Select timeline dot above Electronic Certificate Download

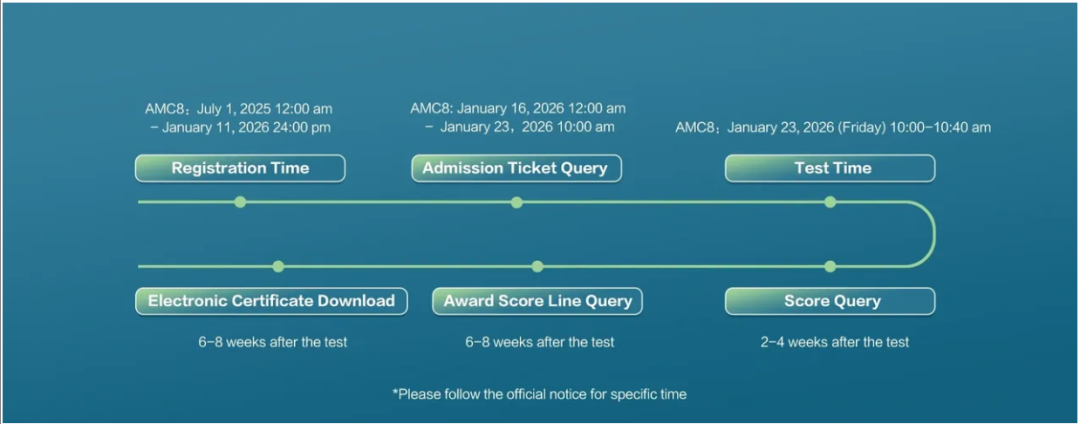278,266
